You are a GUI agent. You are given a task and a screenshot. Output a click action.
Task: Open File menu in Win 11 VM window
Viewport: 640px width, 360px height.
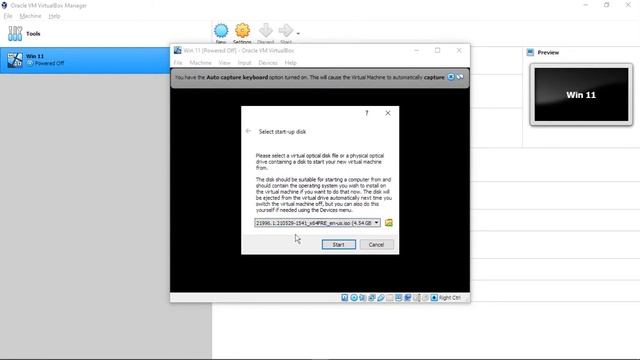click(178, 62)
